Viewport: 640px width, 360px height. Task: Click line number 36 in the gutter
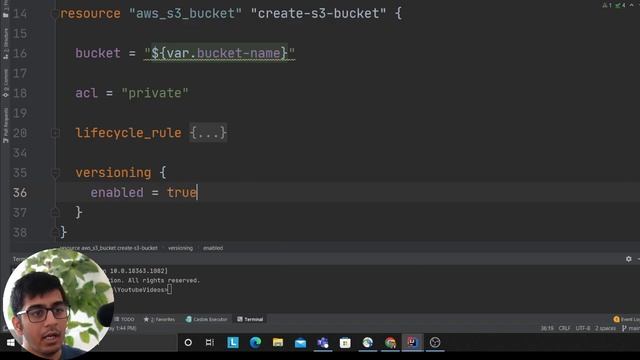click(x=20, y=192)
